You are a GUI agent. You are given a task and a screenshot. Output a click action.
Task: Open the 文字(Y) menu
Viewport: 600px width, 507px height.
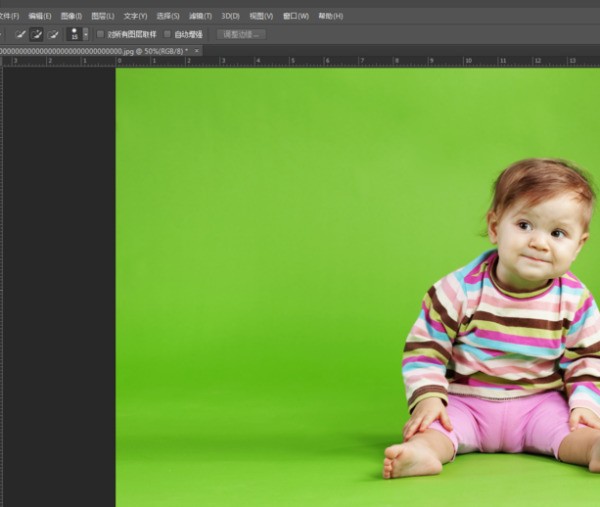point(135,16)
